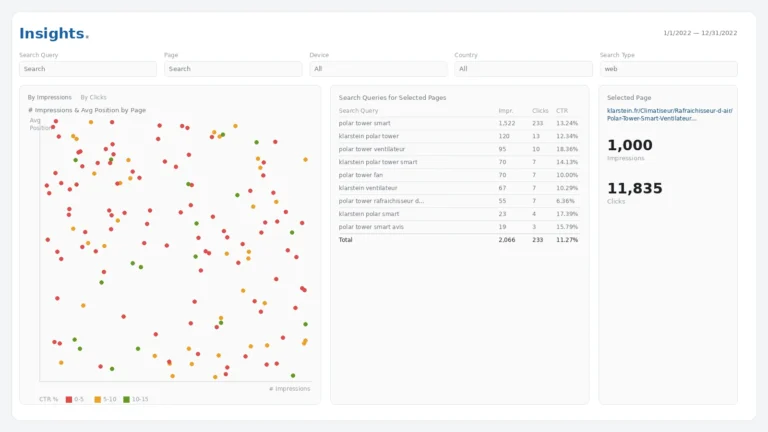Select the 'polar tower fan' query row
Screen dimensions: 768x432
(x=458, y=175)
